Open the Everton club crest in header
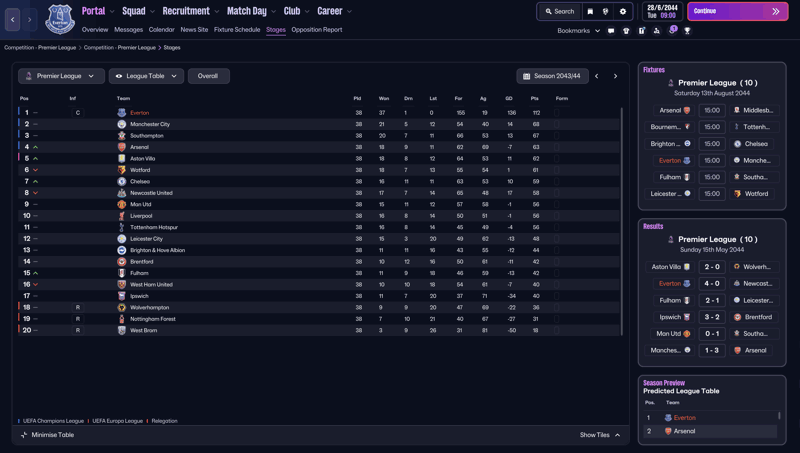The image size is (800, 453). (x=60, y=19)
